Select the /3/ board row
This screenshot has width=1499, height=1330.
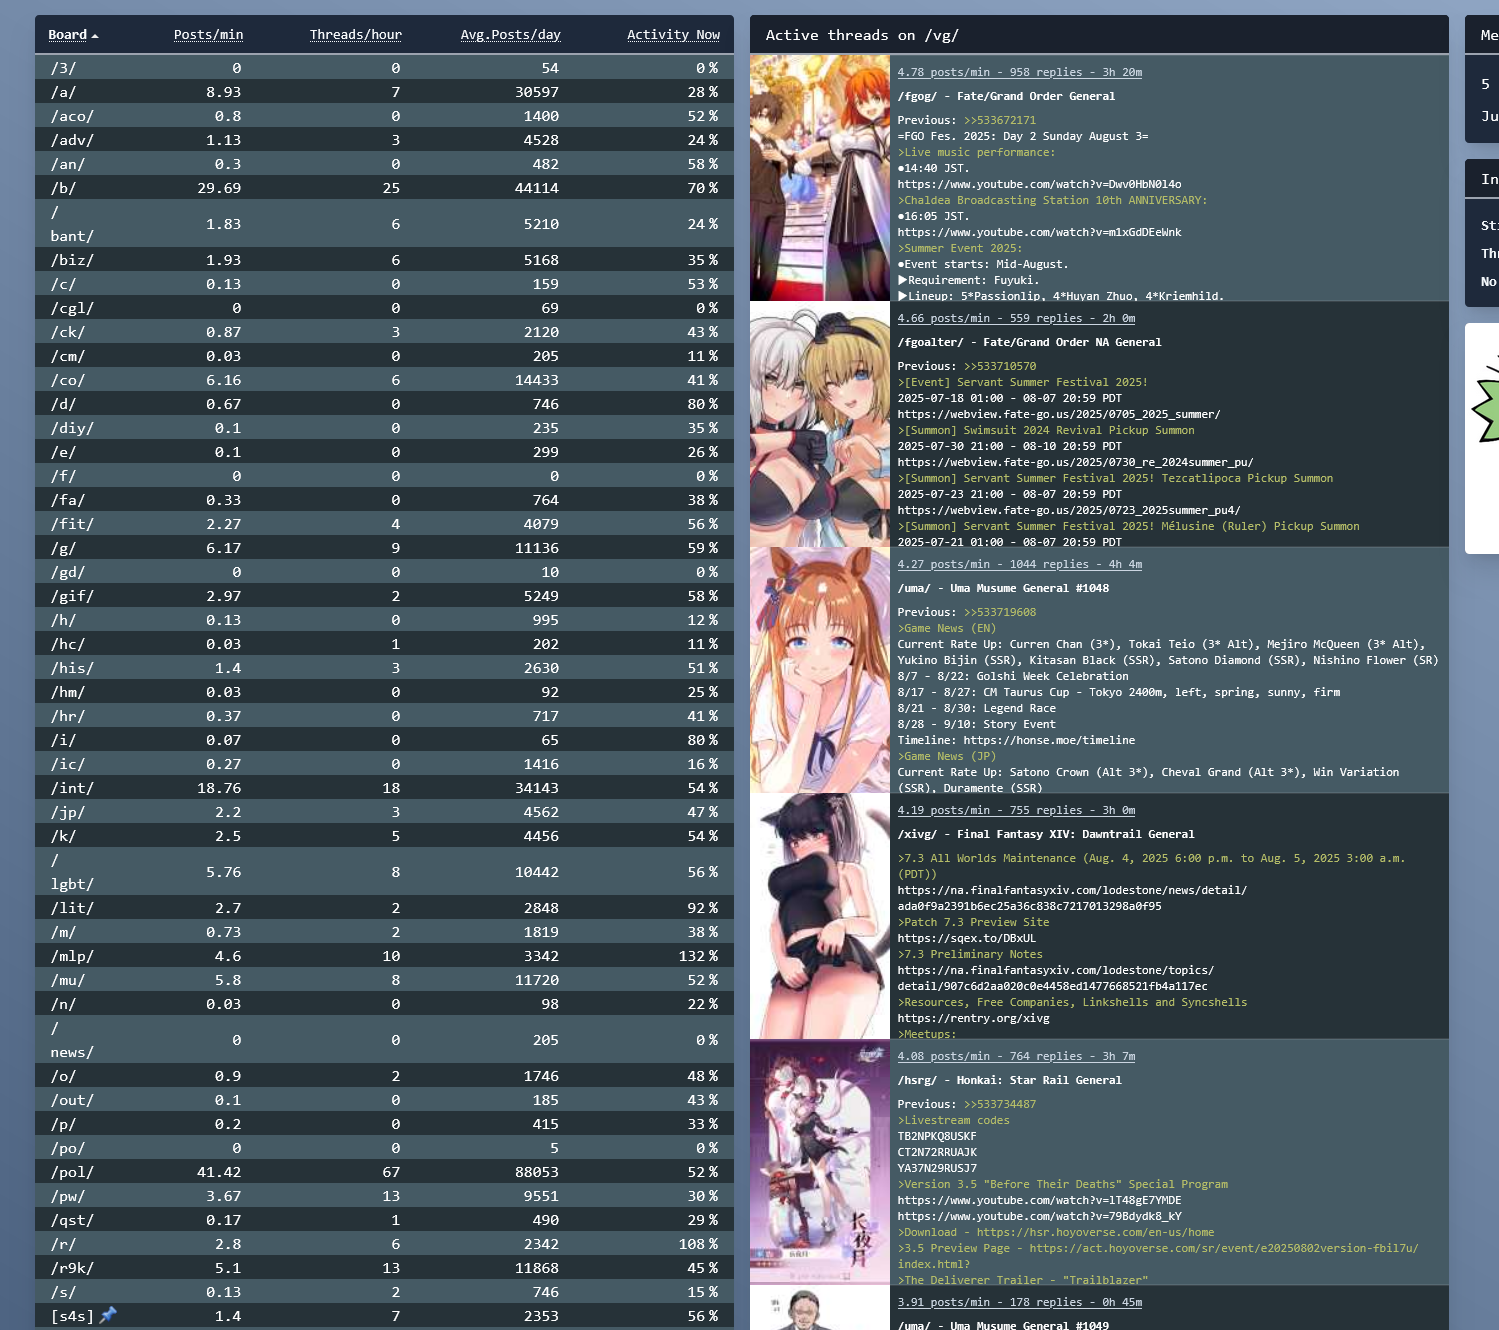(384, 68)
